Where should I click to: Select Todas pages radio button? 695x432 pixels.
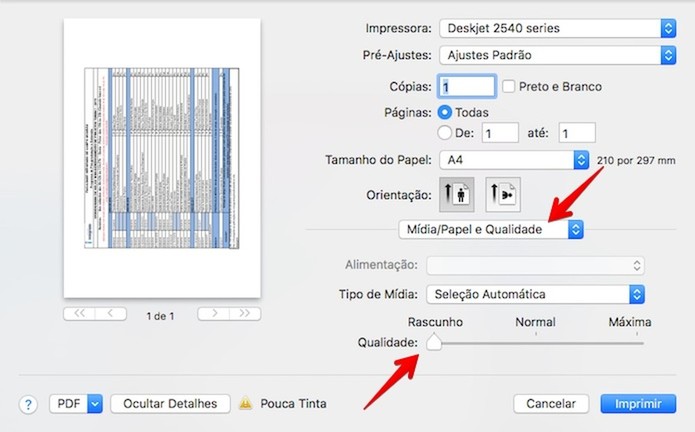point(446,113)
